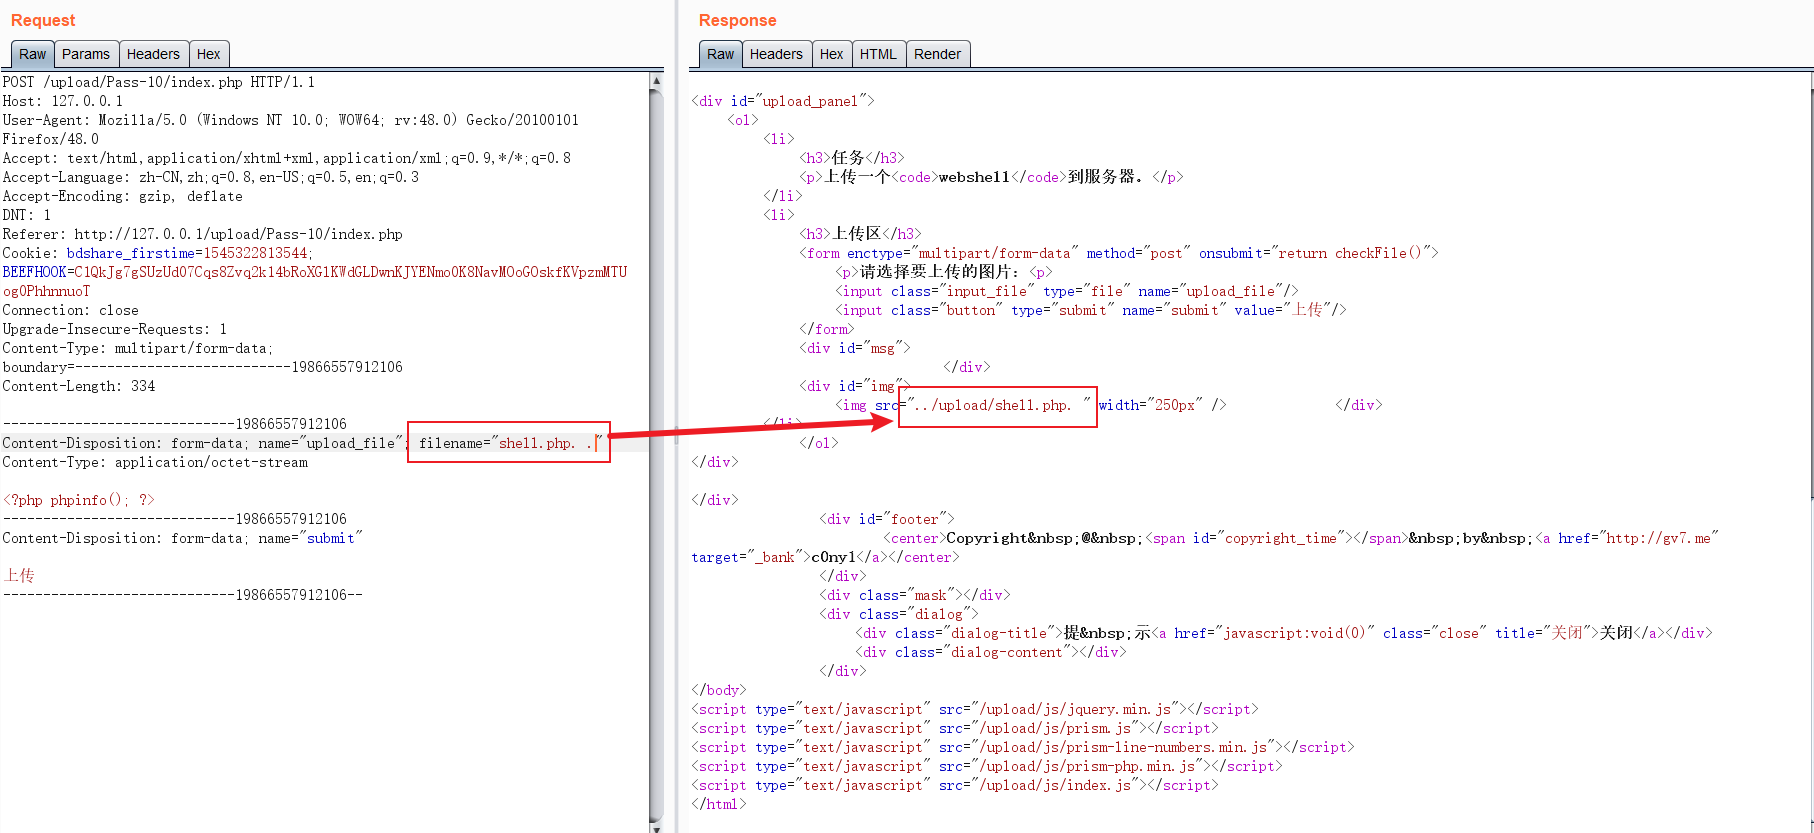
Task: Click the Upgrade-Insecure-Requests: 1 line
Action: tap(114, 329)
